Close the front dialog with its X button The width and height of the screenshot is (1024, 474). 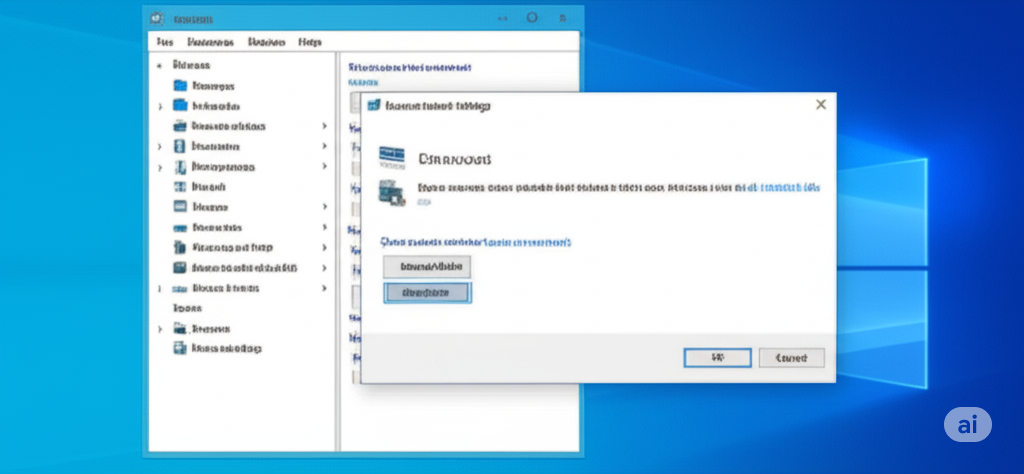click(x=821, y=104)
